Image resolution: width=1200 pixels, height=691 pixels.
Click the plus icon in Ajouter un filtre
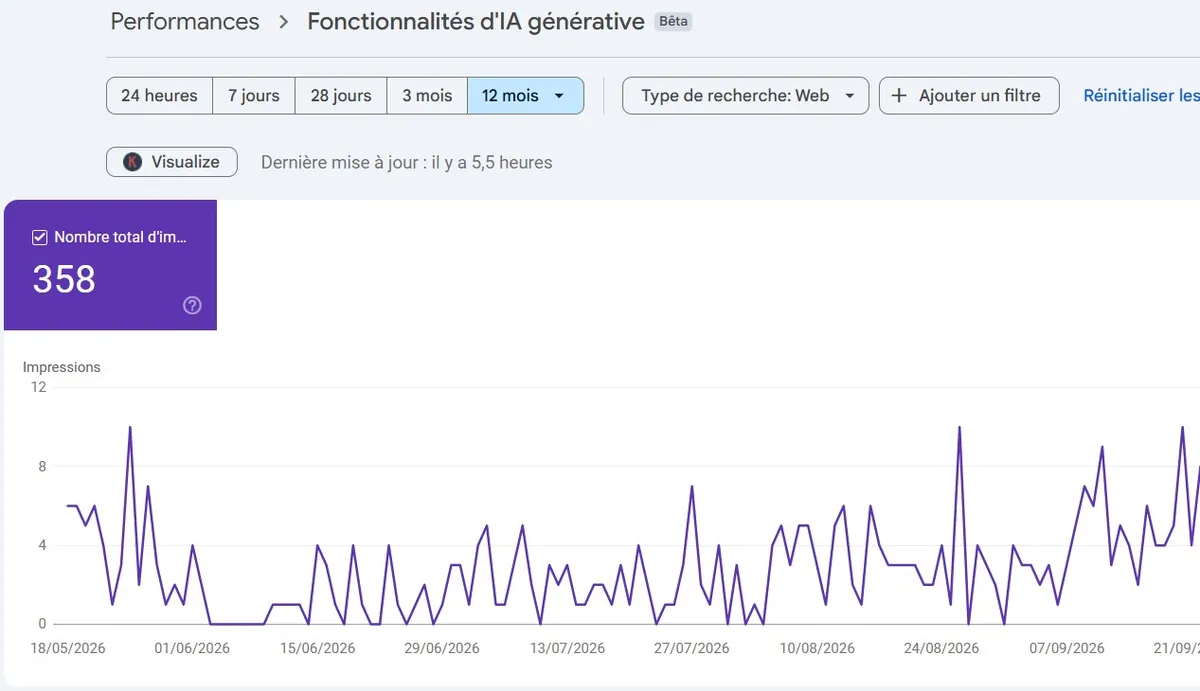[x=899, y=96]
